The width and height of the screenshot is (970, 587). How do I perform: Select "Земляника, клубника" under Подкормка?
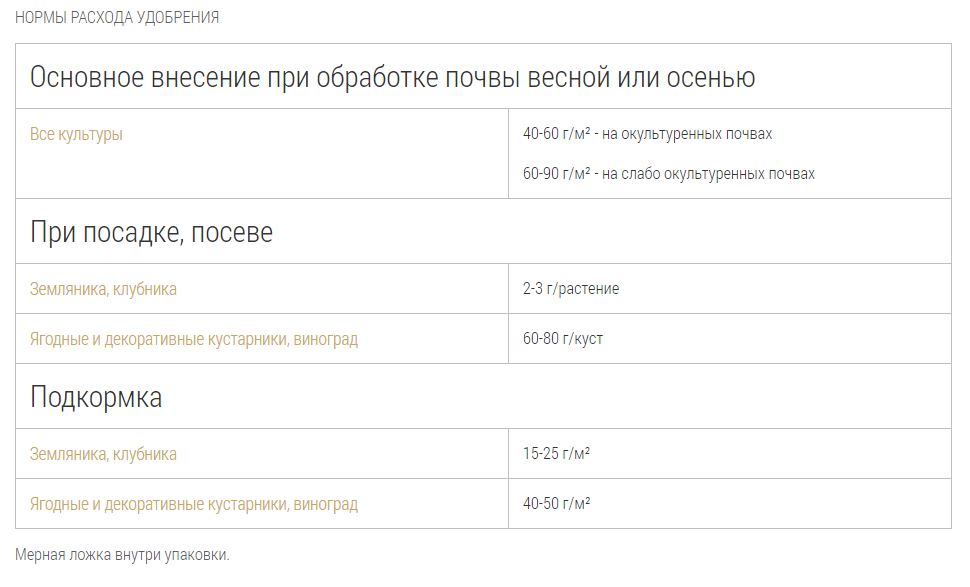click(x=103, y=454)
